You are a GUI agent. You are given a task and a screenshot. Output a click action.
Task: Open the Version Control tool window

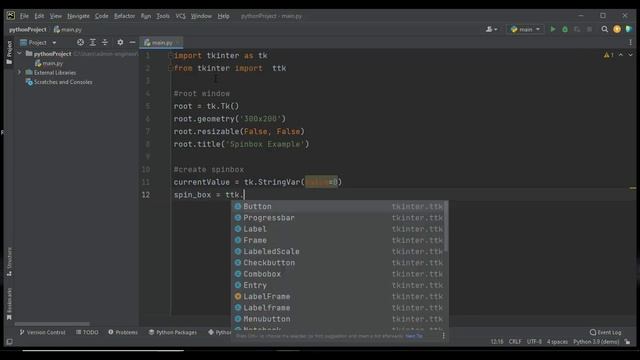[x=42, y=332]
